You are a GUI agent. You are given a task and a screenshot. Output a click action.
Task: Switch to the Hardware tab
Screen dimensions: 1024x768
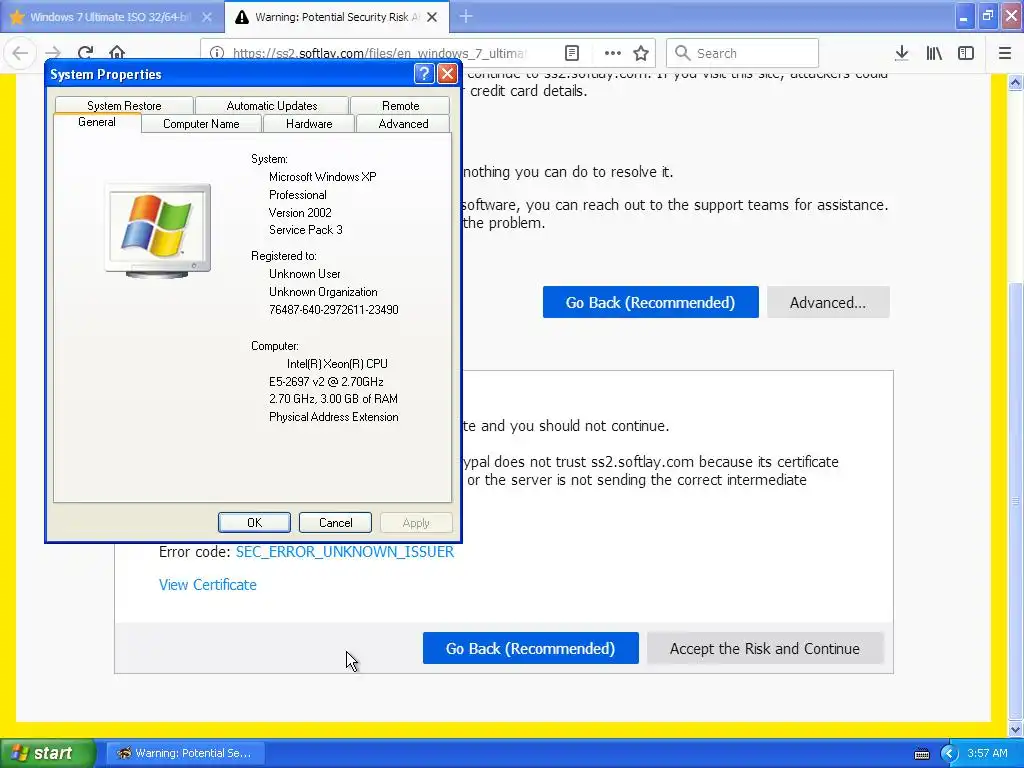[309, 123]
